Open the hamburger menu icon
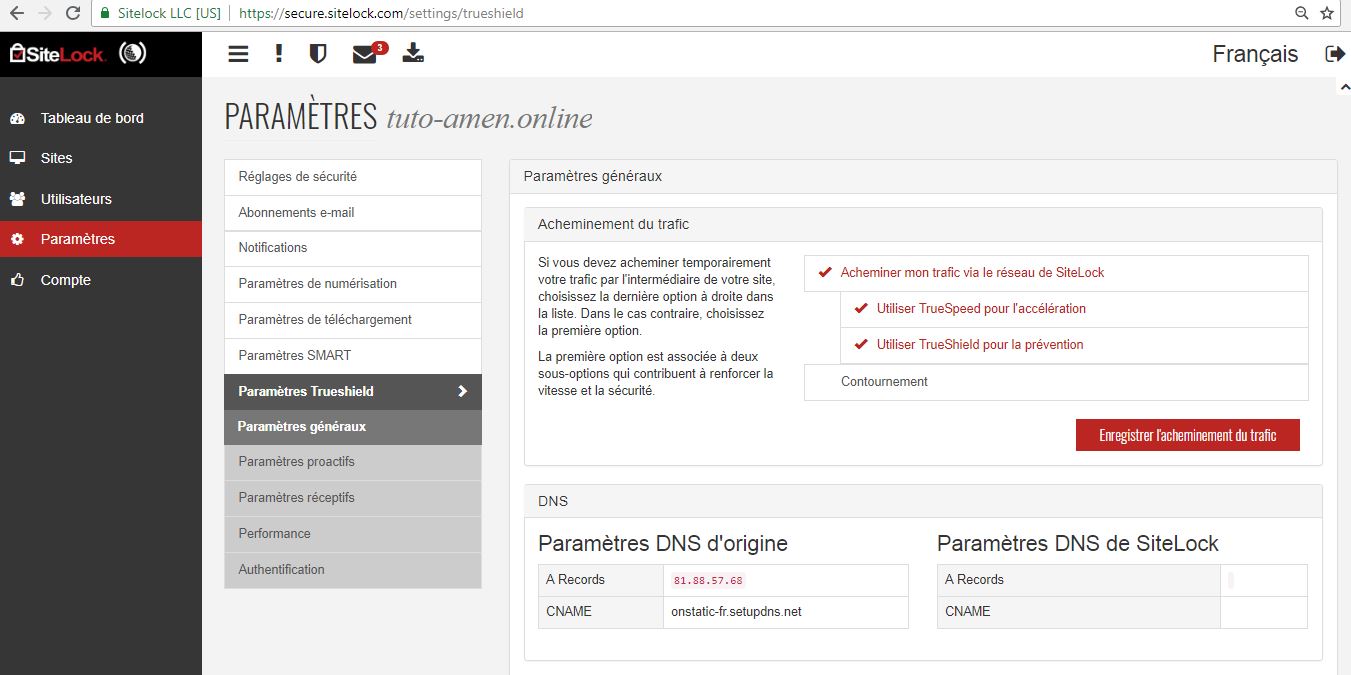Image resolution: width=1351 pixels, height=675 pixels. (x=238, y=54)
